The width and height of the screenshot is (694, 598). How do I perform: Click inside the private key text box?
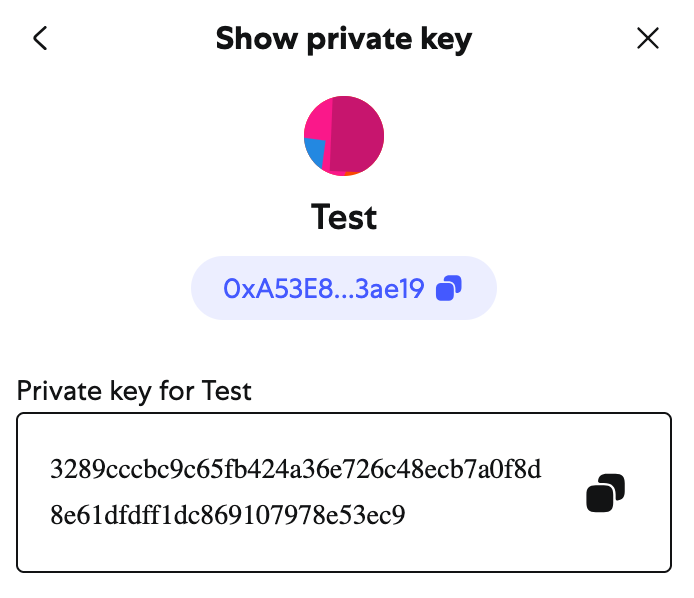[x=344, y=493]
